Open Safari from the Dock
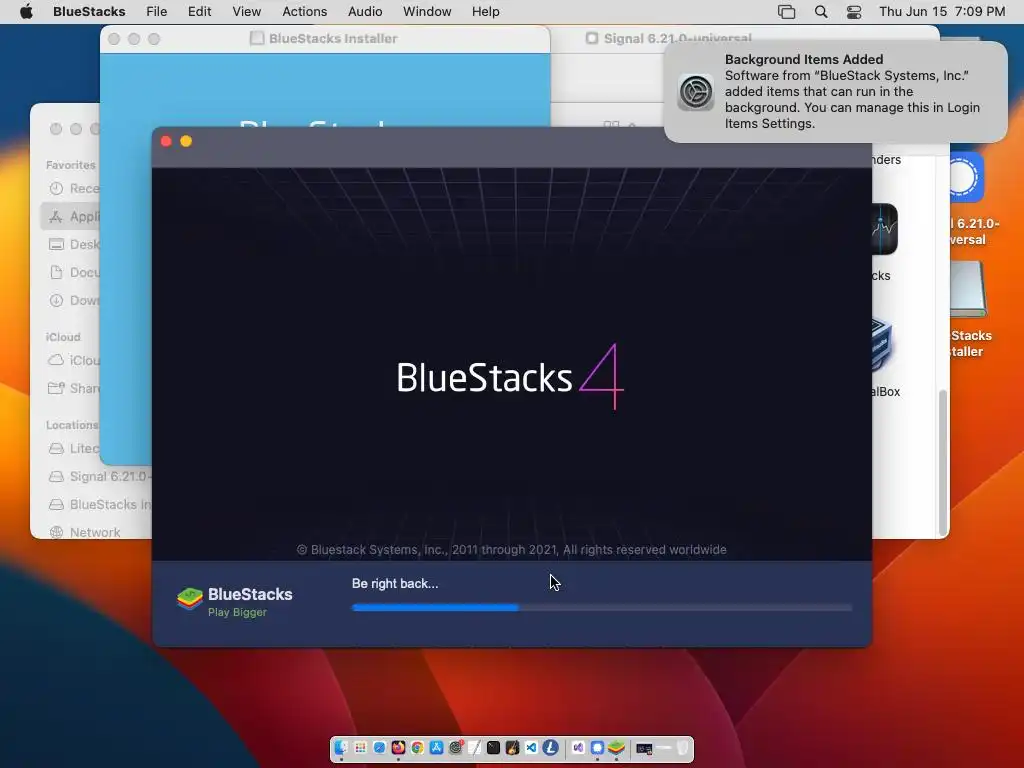The width and height of the screenshot is (1024, 768). click(x=379, y=748)
